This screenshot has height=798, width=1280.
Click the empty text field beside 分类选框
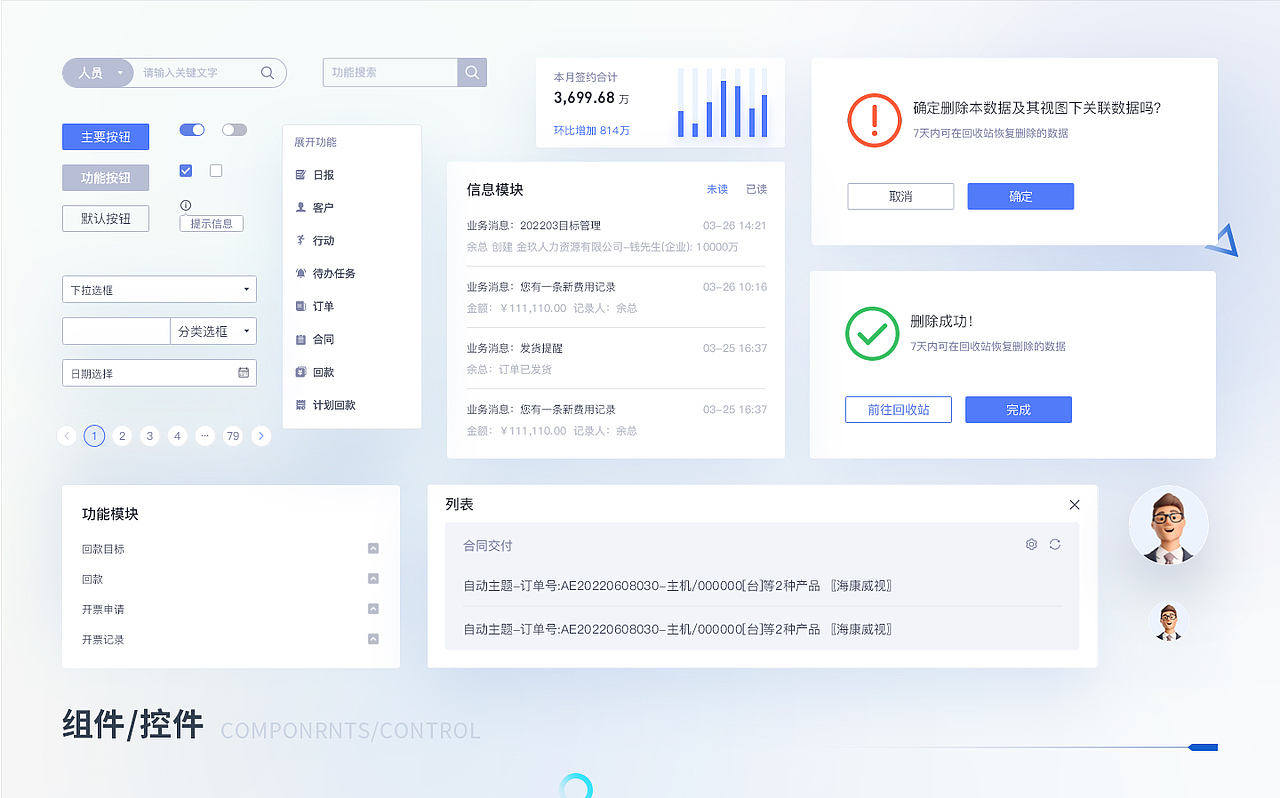[116, 331]
